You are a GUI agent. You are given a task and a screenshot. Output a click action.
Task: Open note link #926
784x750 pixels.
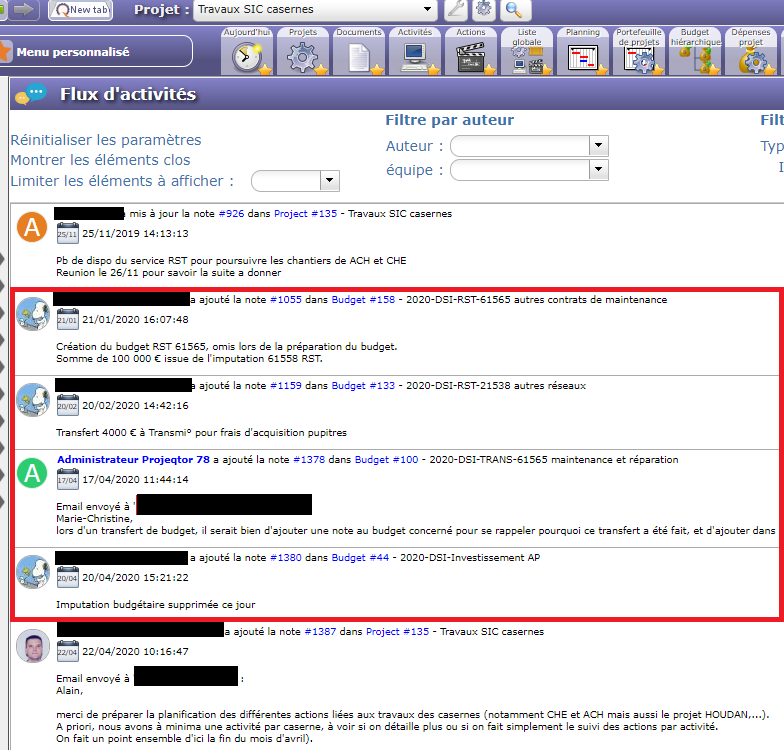tap(232, 214)
